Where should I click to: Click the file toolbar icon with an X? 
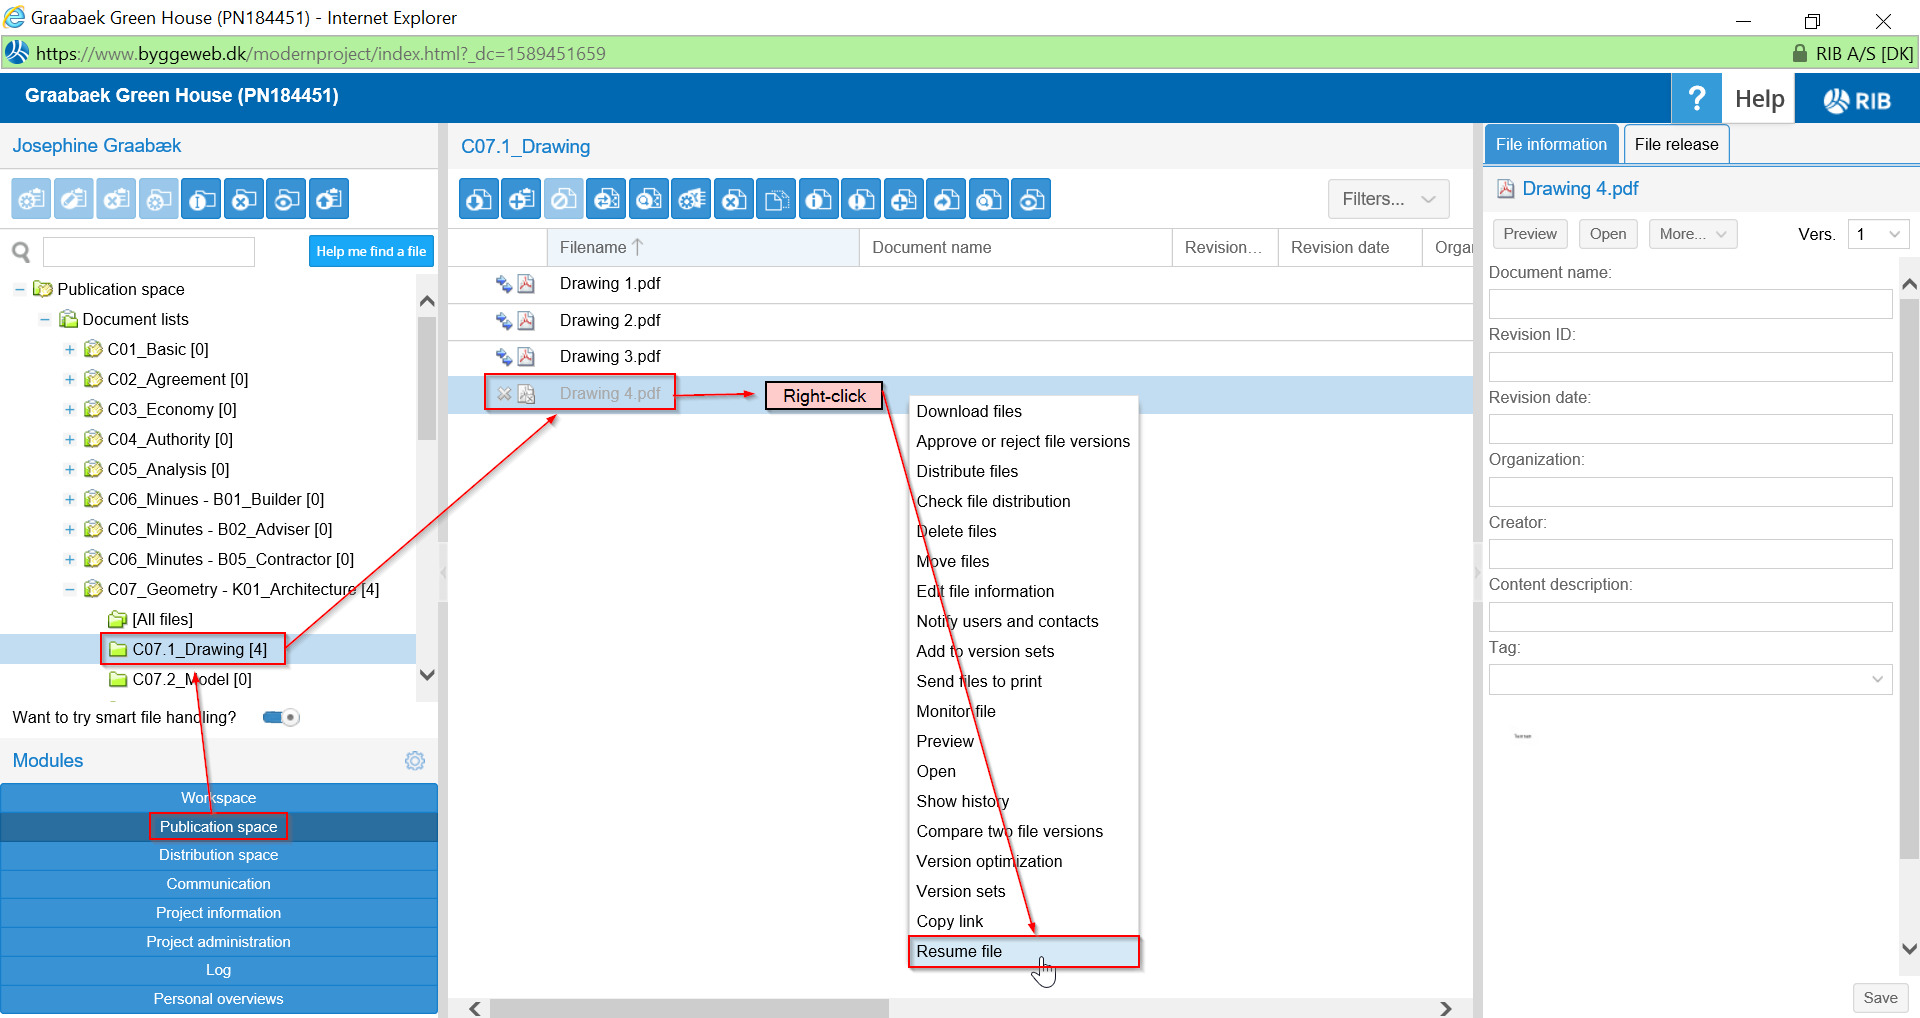coord(734,200)
